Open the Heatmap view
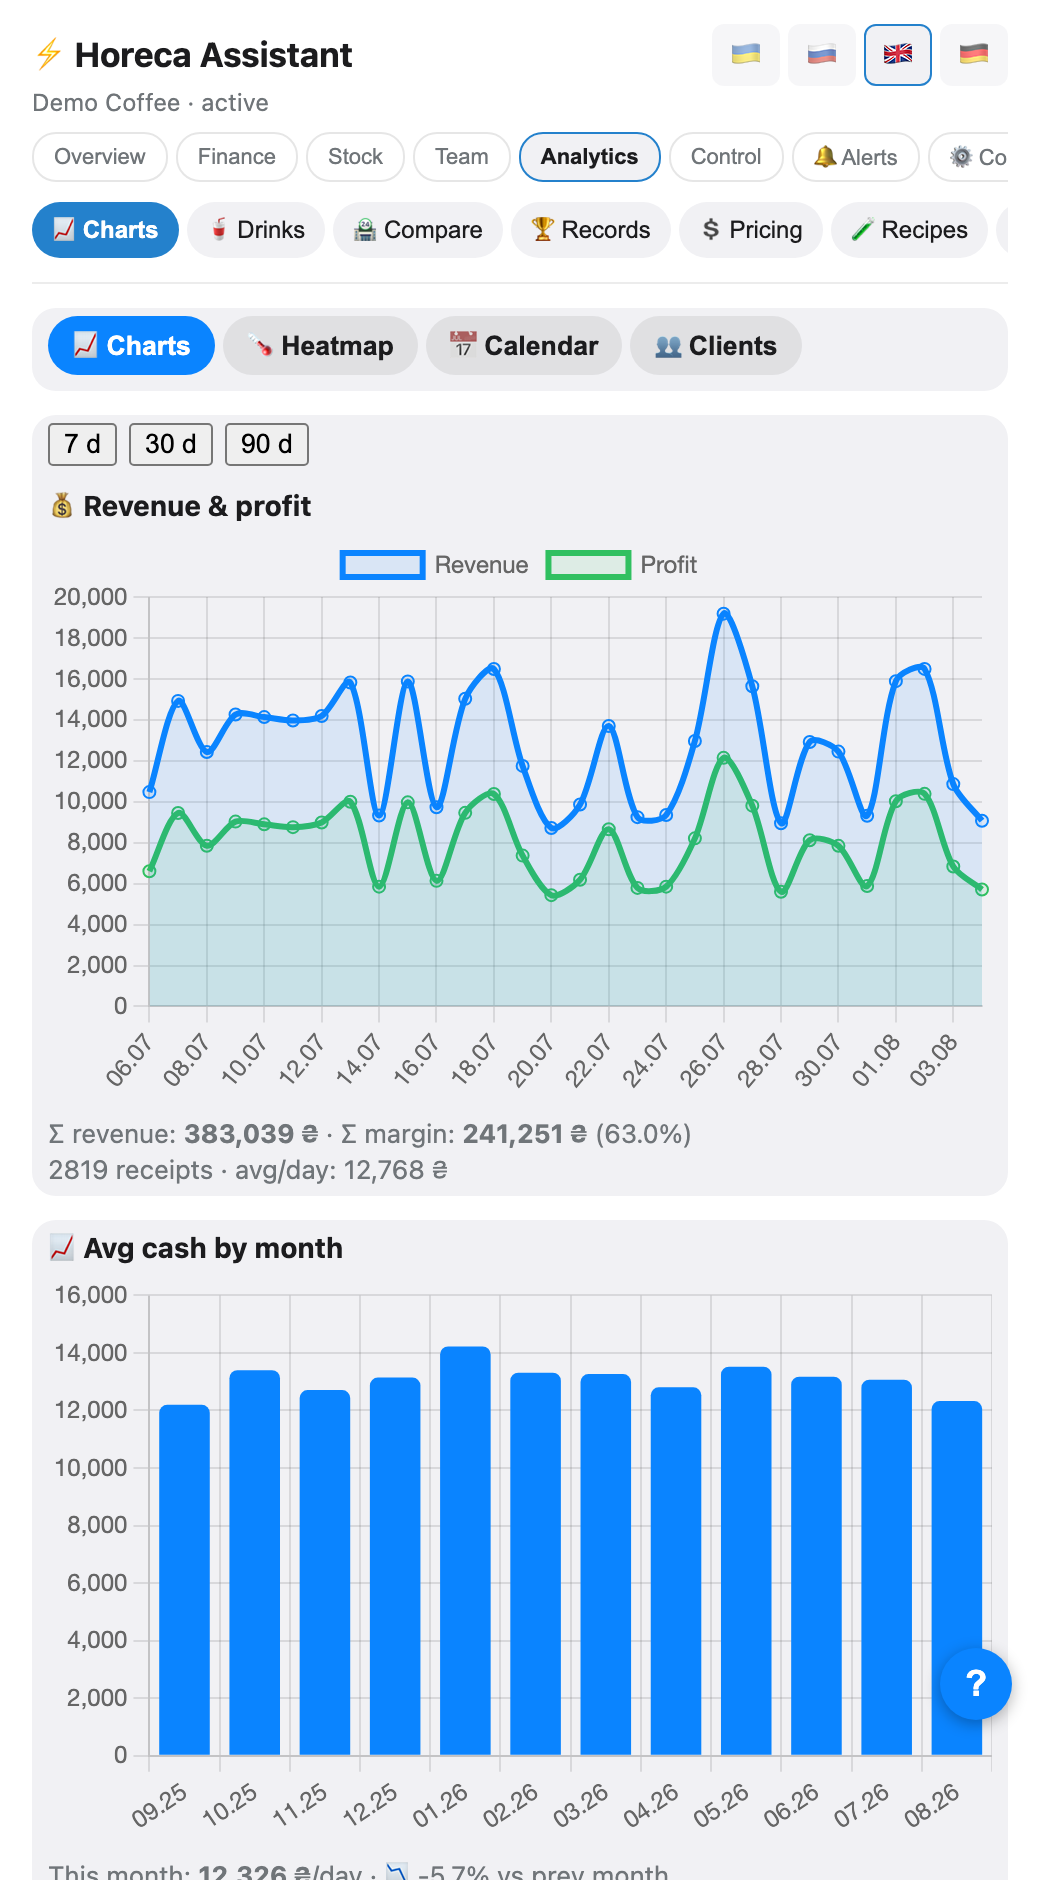 320,346
